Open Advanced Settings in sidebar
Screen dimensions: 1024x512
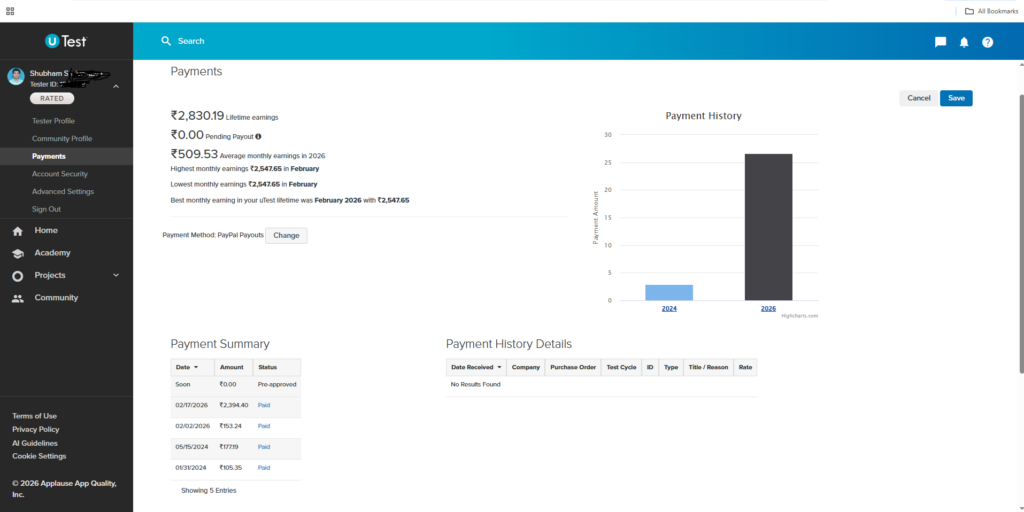click(63, 191)
